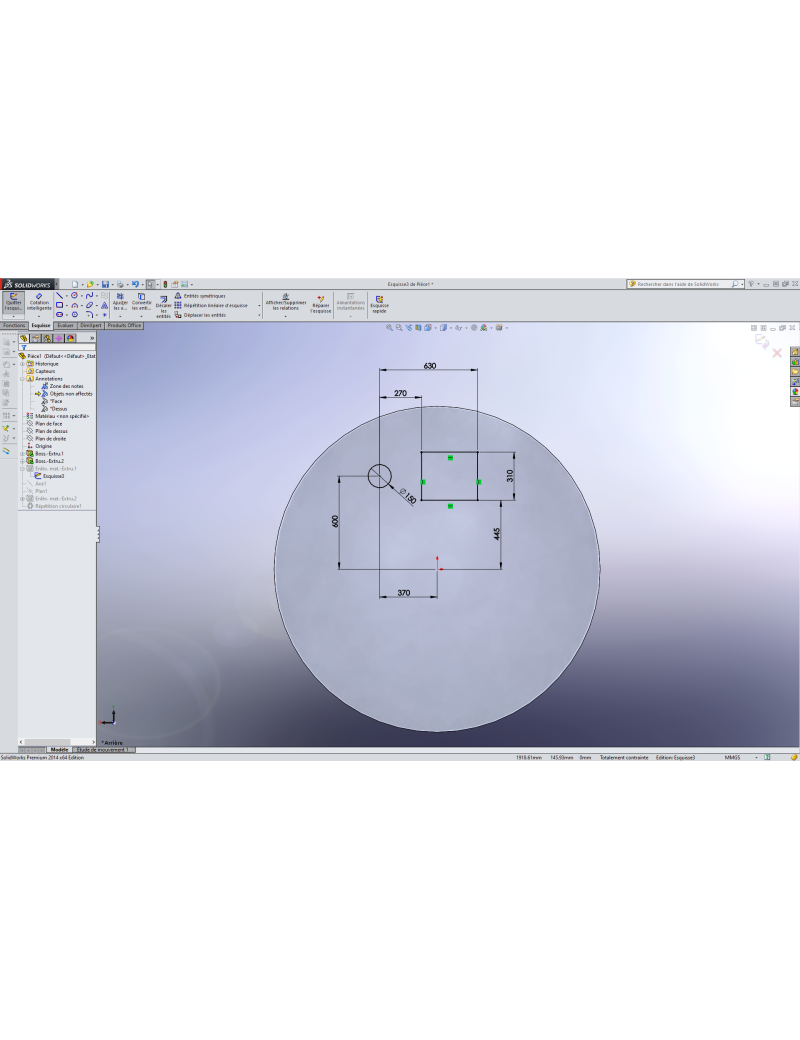Open the Fonctions tab

[14, 325]
